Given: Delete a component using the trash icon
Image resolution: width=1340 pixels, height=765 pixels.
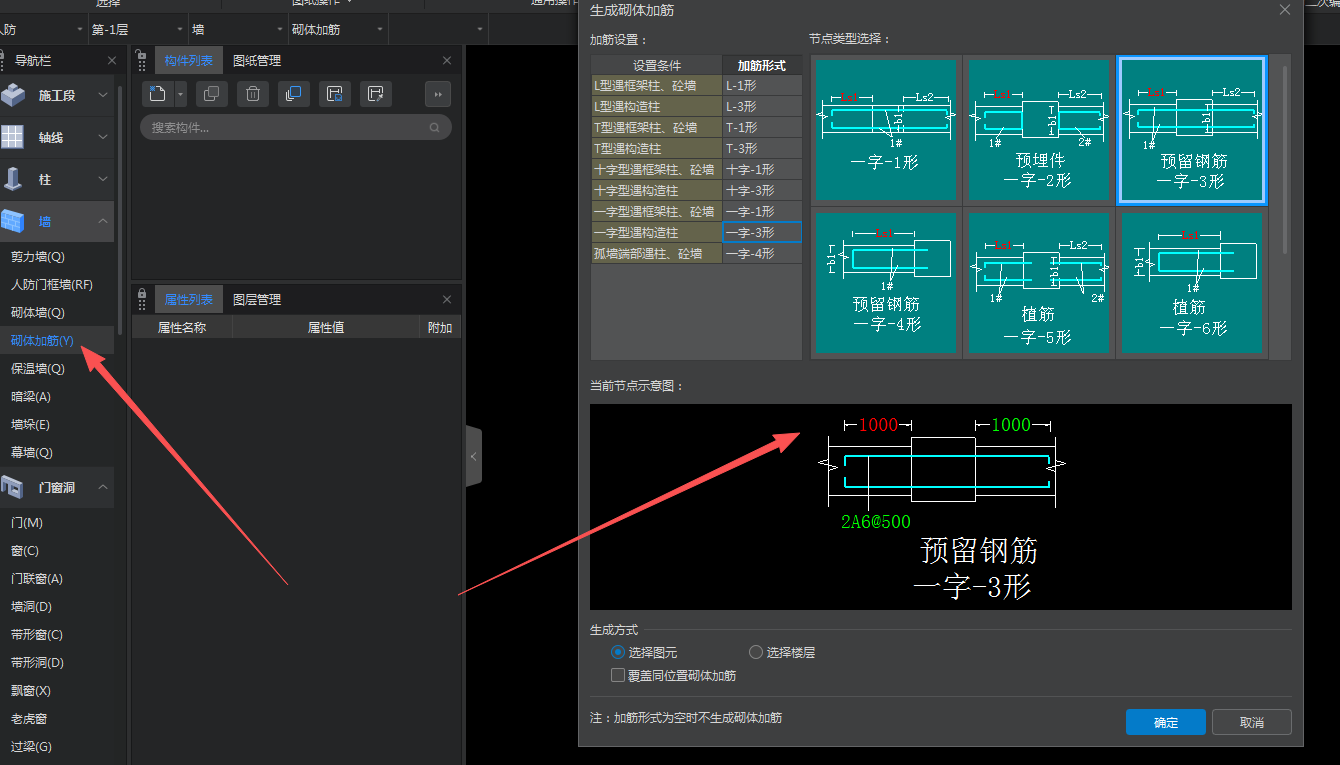Looking at the screenshot, I should [251, 93].
